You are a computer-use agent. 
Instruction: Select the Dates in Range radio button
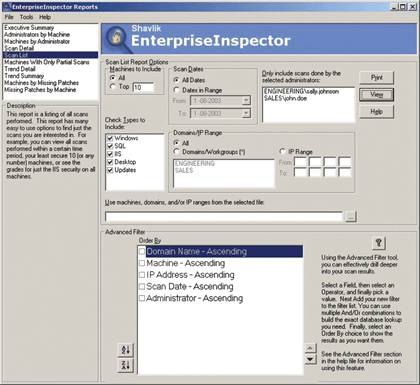(177, 90)
